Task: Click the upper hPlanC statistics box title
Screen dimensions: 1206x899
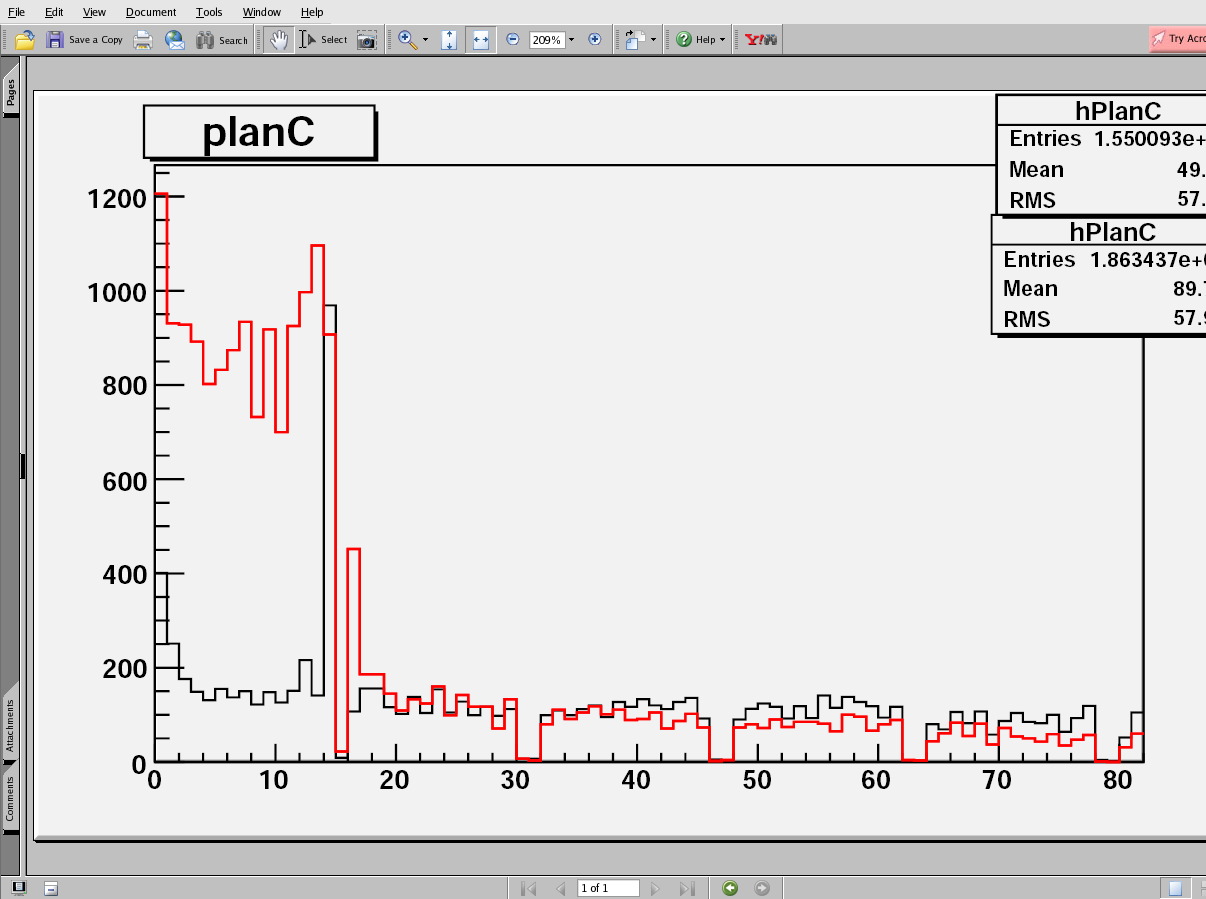Action: (1117, 112)
